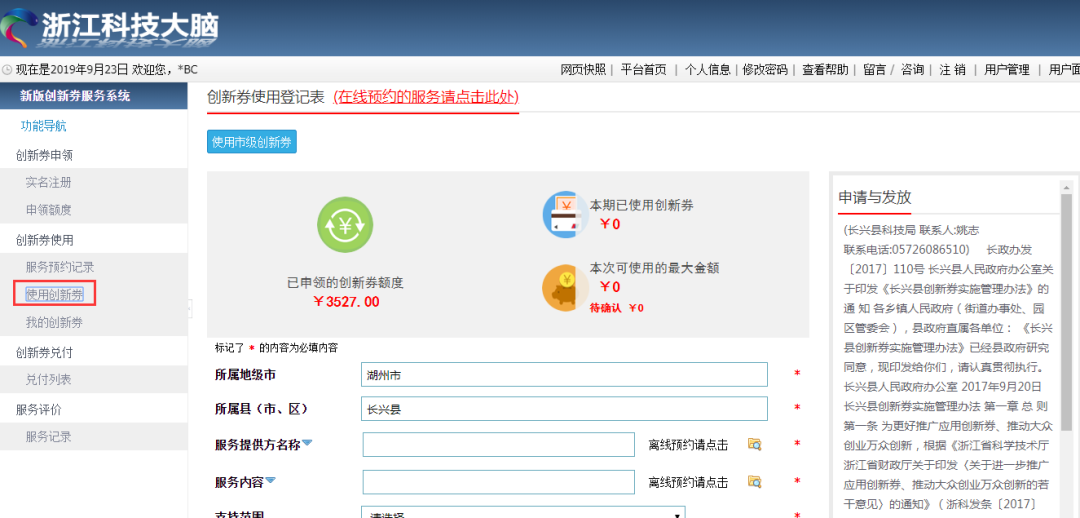
Task: Click the 所属县 field showing 长兴县
Action: click(x=564, y=408)
